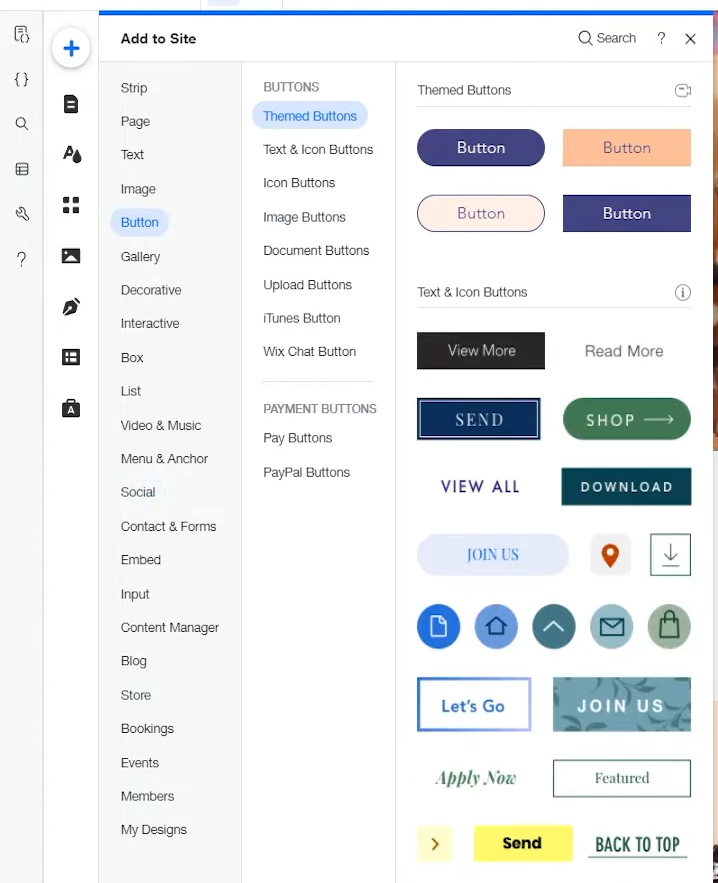This screenshot has height=883, width=718.
Task: Select the Gallery category
Action: pyautogui.click(x=140, y=256)
